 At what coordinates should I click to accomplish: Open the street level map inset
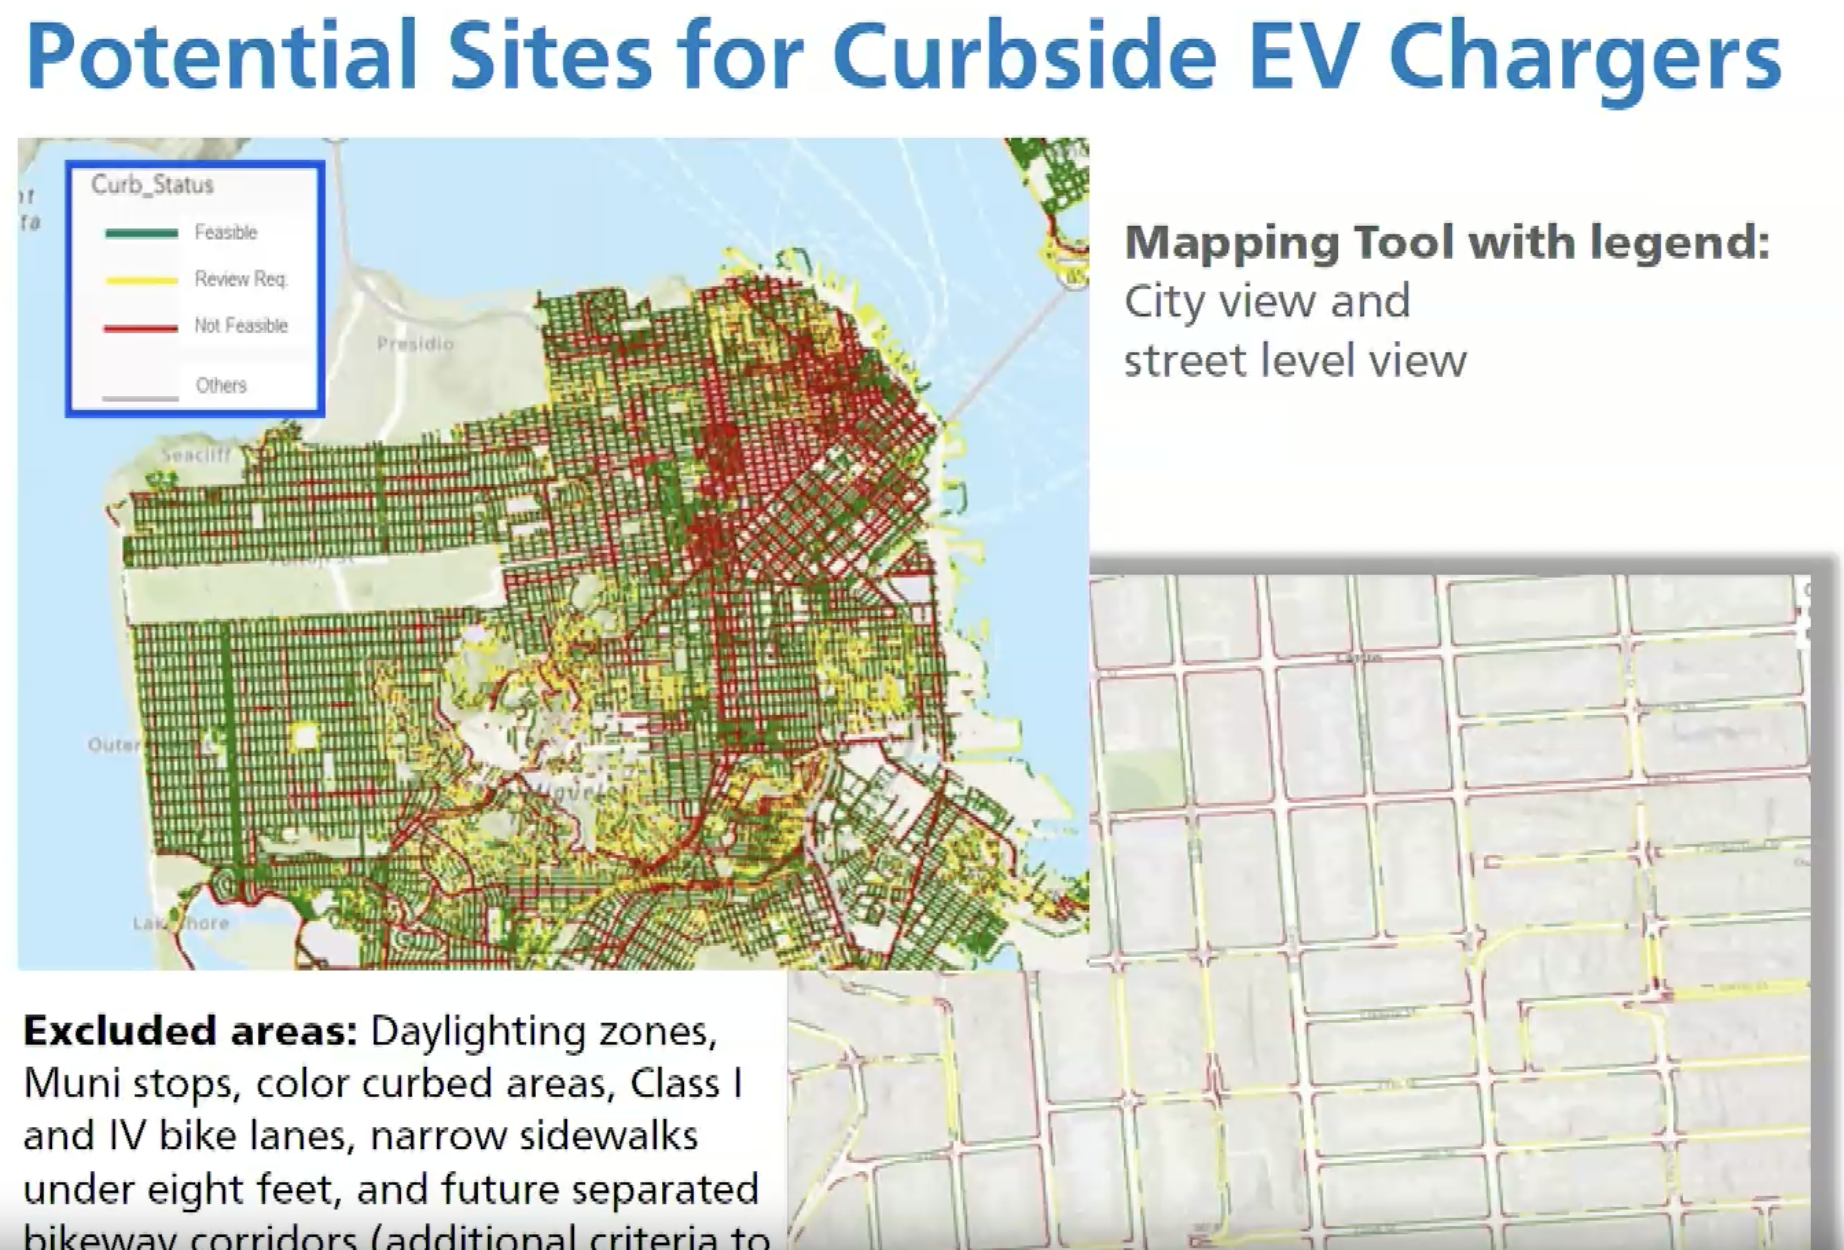[x=1450, y=900]
